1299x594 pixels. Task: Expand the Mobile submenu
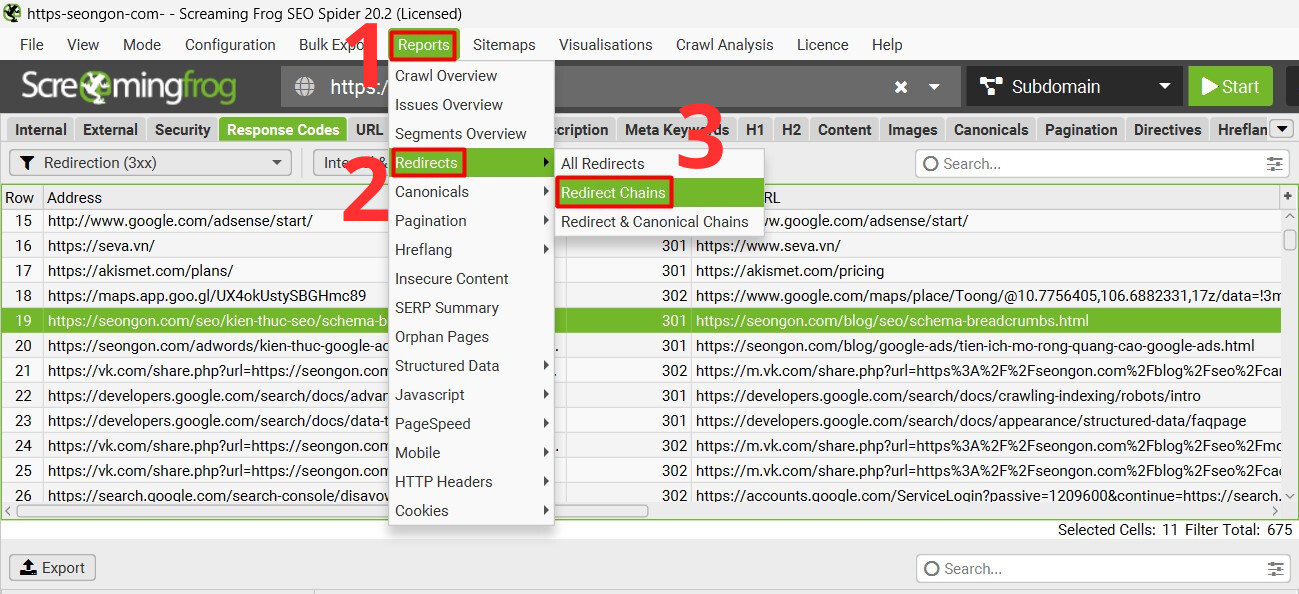coord(471,453)
